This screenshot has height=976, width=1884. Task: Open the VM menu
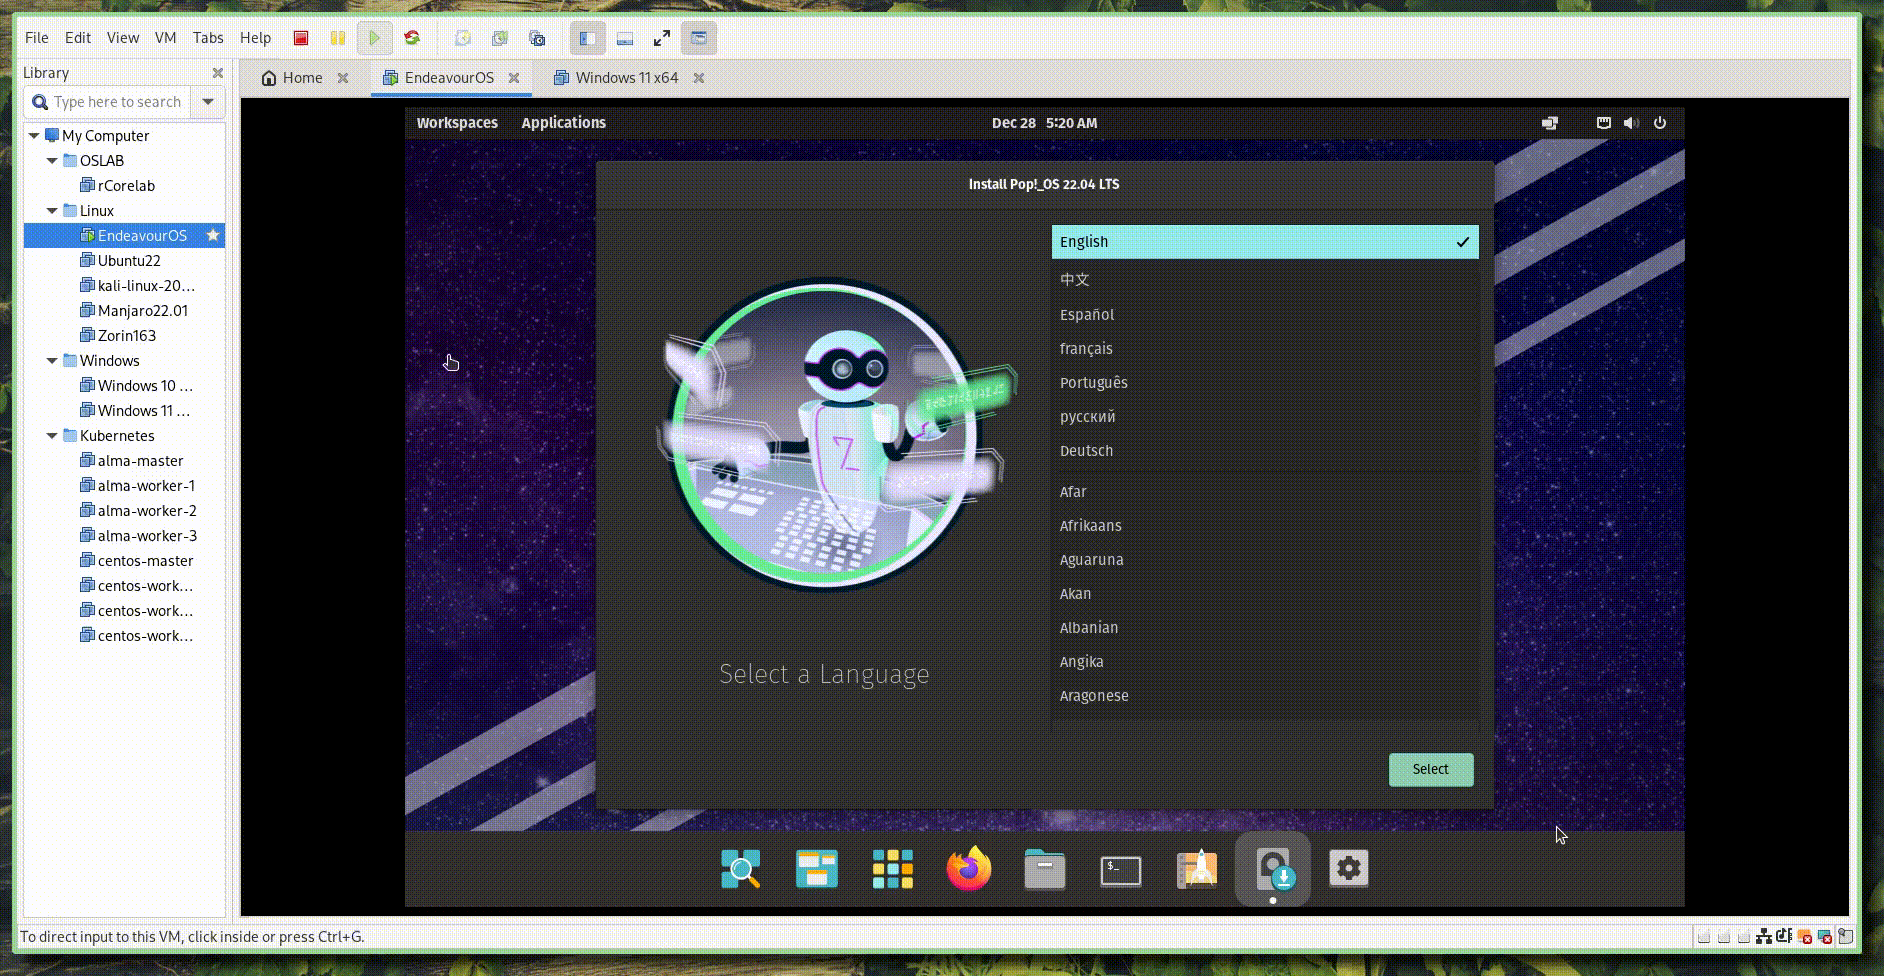click(x=166, y=38)
